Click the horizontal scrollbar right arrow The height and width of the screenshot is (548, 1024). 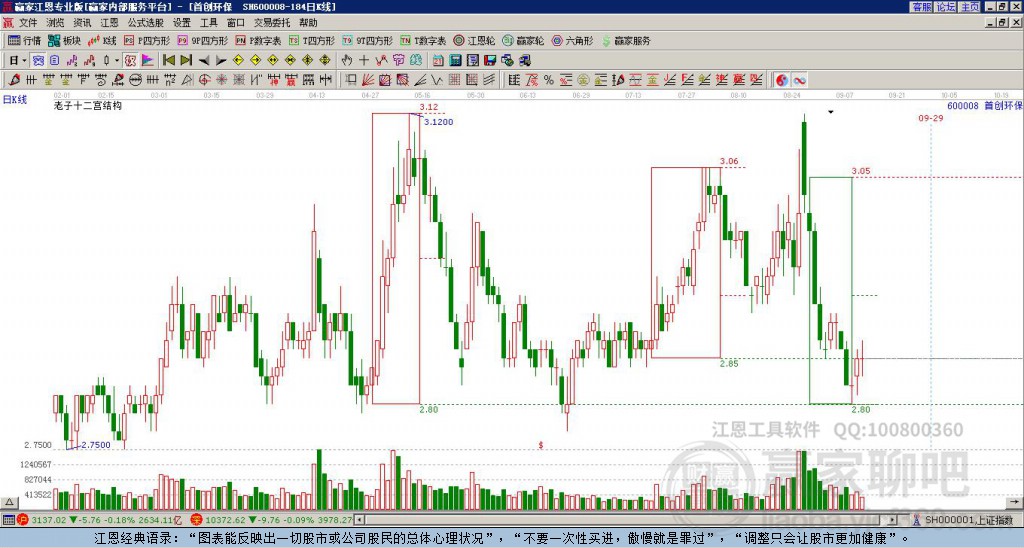tap(893, 520)
